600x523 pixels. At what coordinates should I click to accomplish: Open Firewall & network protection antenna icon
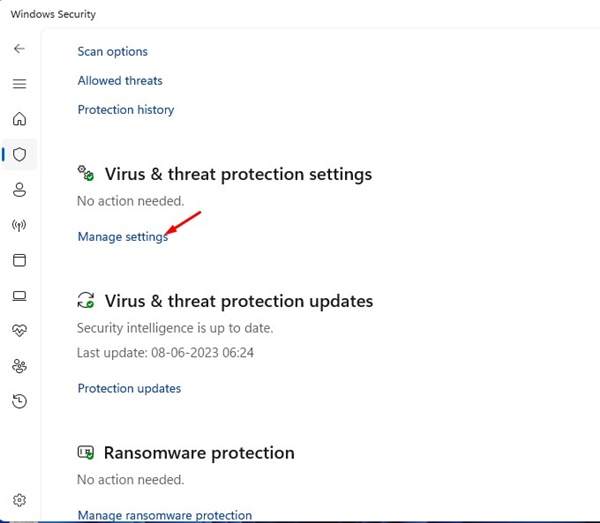[19, 225]
